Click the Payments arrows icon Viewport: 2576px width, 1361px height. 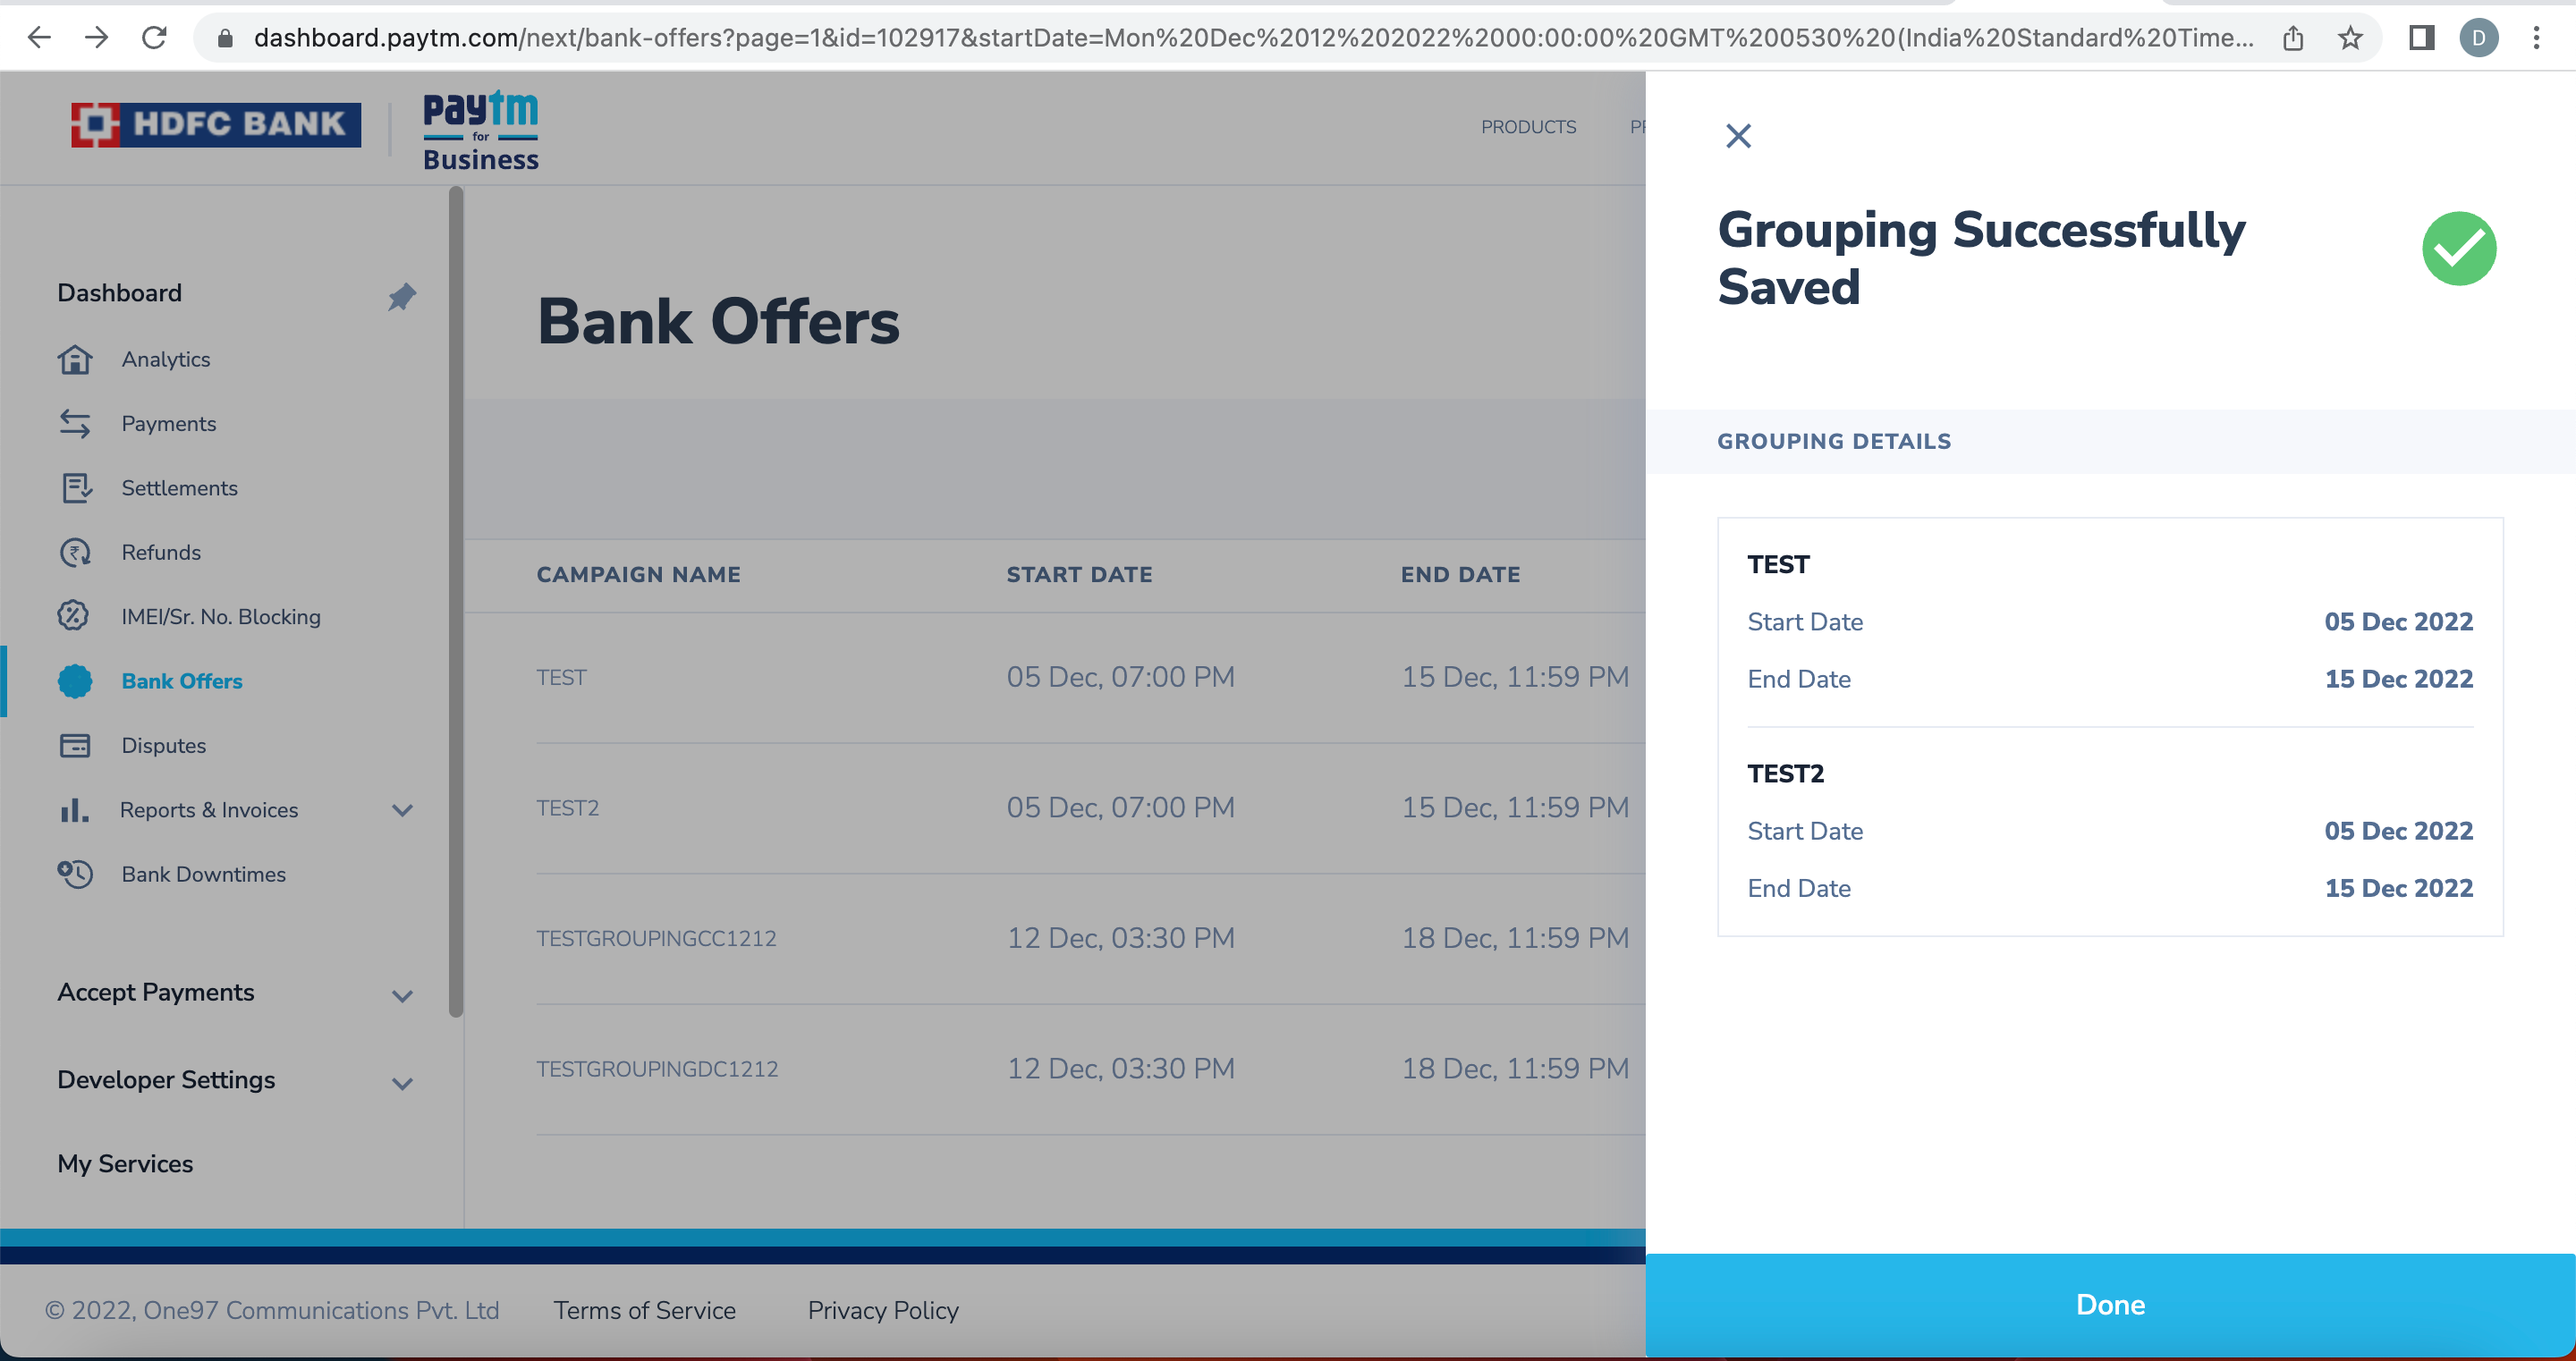(75, 424)
